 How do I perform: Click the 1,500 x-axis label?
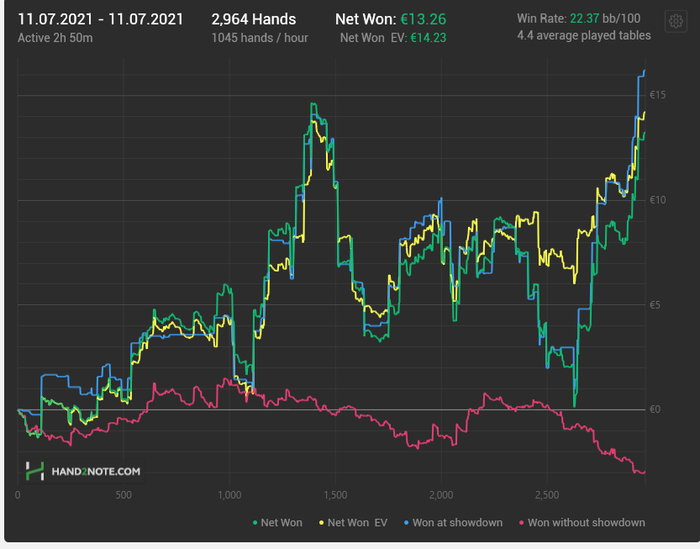(335, 495)
